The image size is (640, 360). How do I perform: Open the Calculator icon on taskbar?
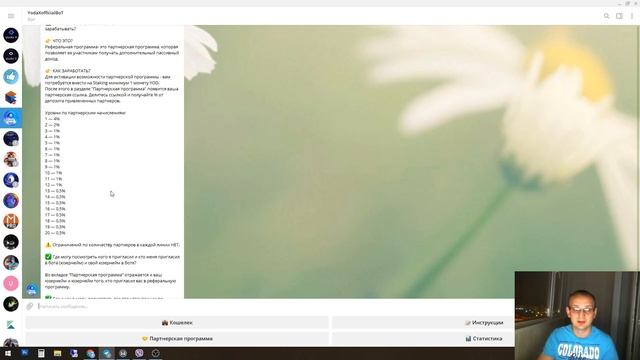(x=41, y=353)
